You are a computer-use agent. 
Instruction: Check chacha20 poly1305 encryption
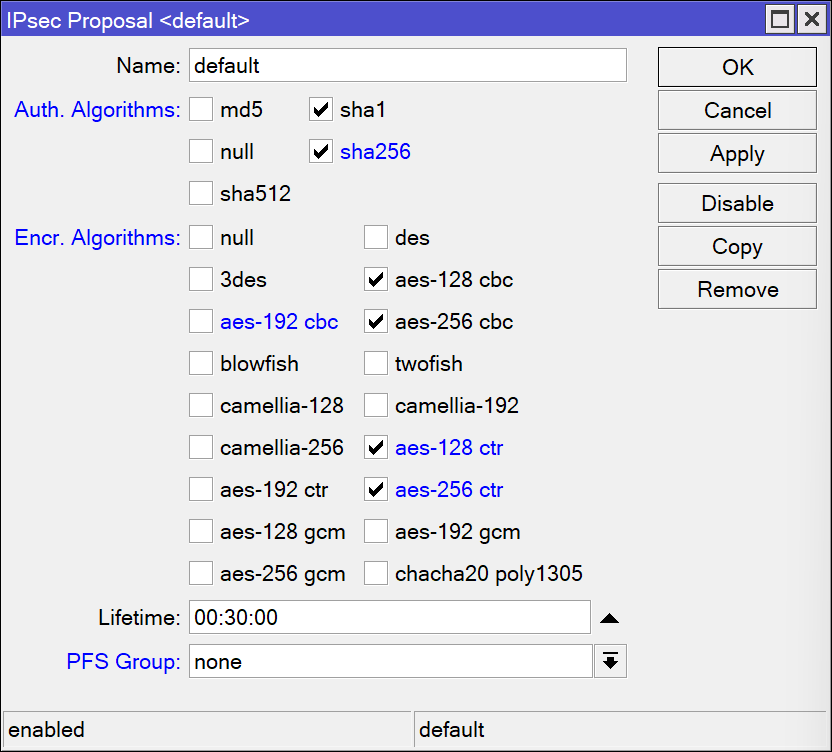tap(376, 573)
